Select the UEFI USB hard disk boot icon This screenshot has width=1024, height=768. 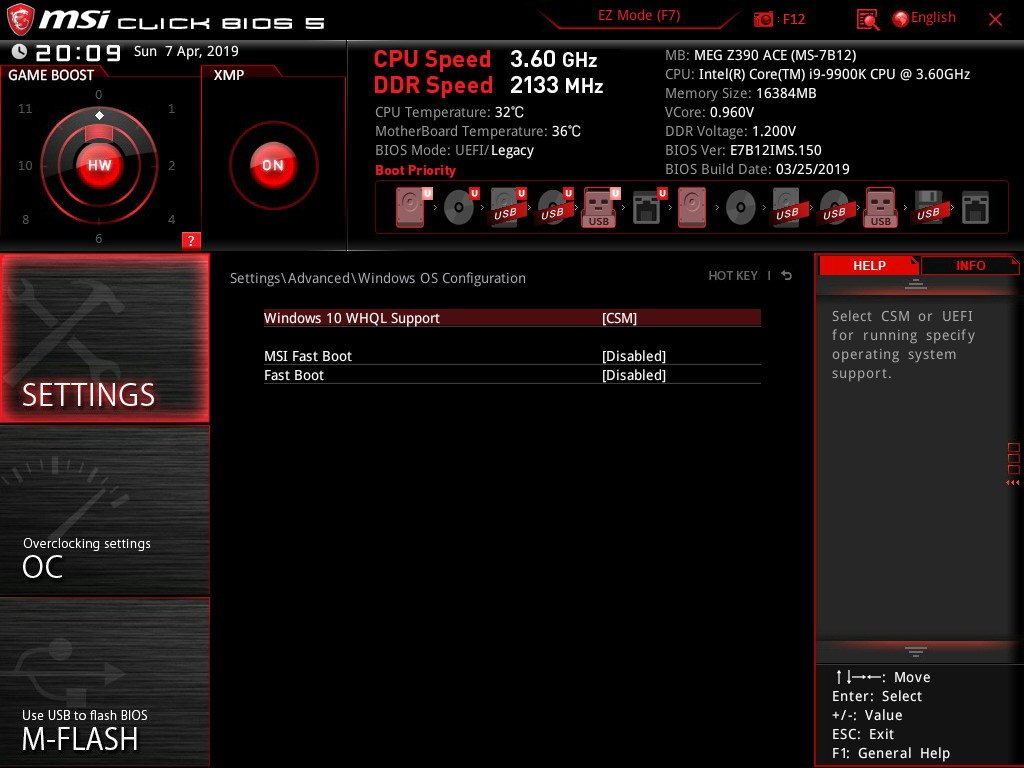pyautogui.click(x=508, y=207)
